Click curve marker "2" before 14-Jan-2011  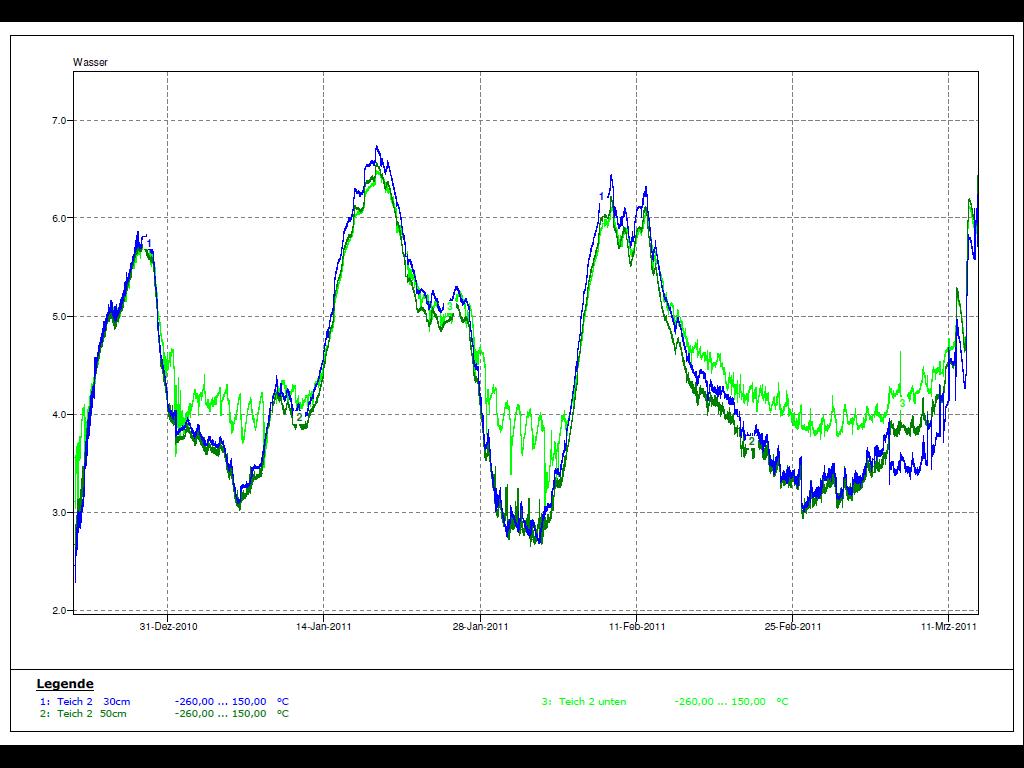pos(299,417)
